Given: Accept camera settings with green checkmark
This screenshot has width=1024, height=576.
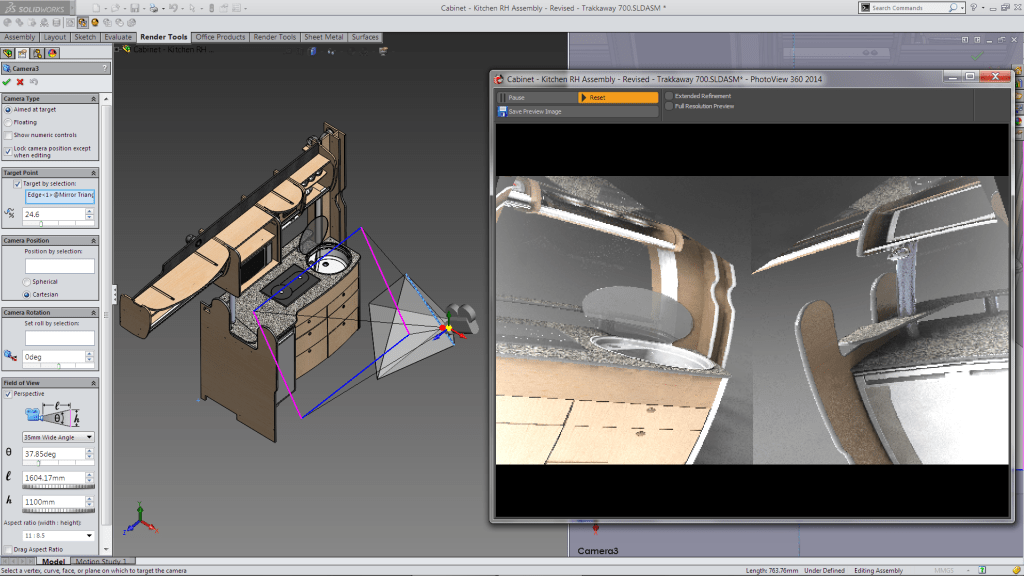Looking at the screenshot, I should [7, 82].
